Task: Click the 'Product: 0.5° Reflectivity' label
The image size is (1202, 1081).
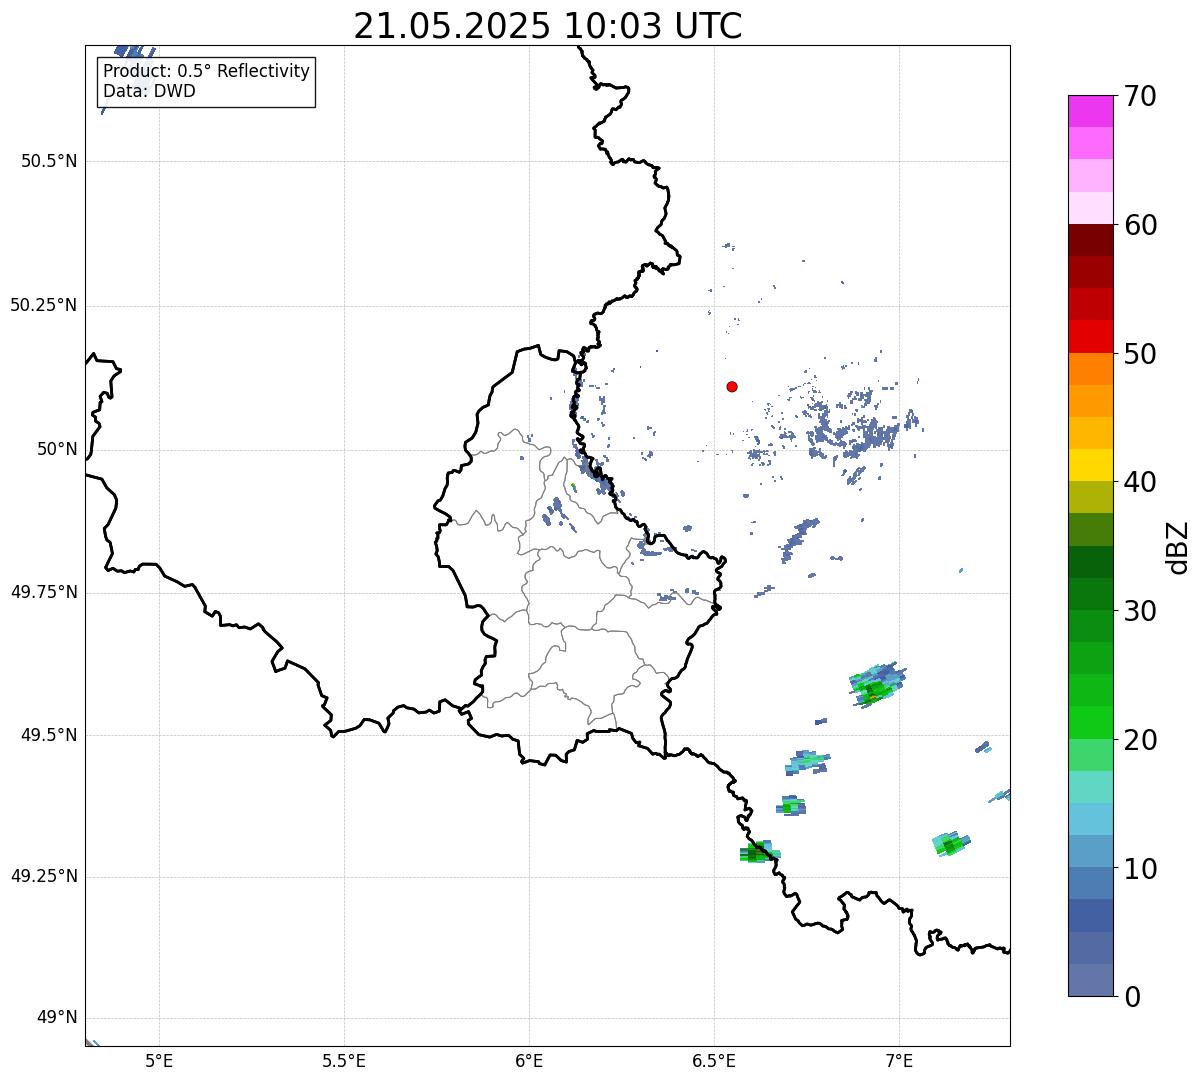Action: tap(206, 72)
